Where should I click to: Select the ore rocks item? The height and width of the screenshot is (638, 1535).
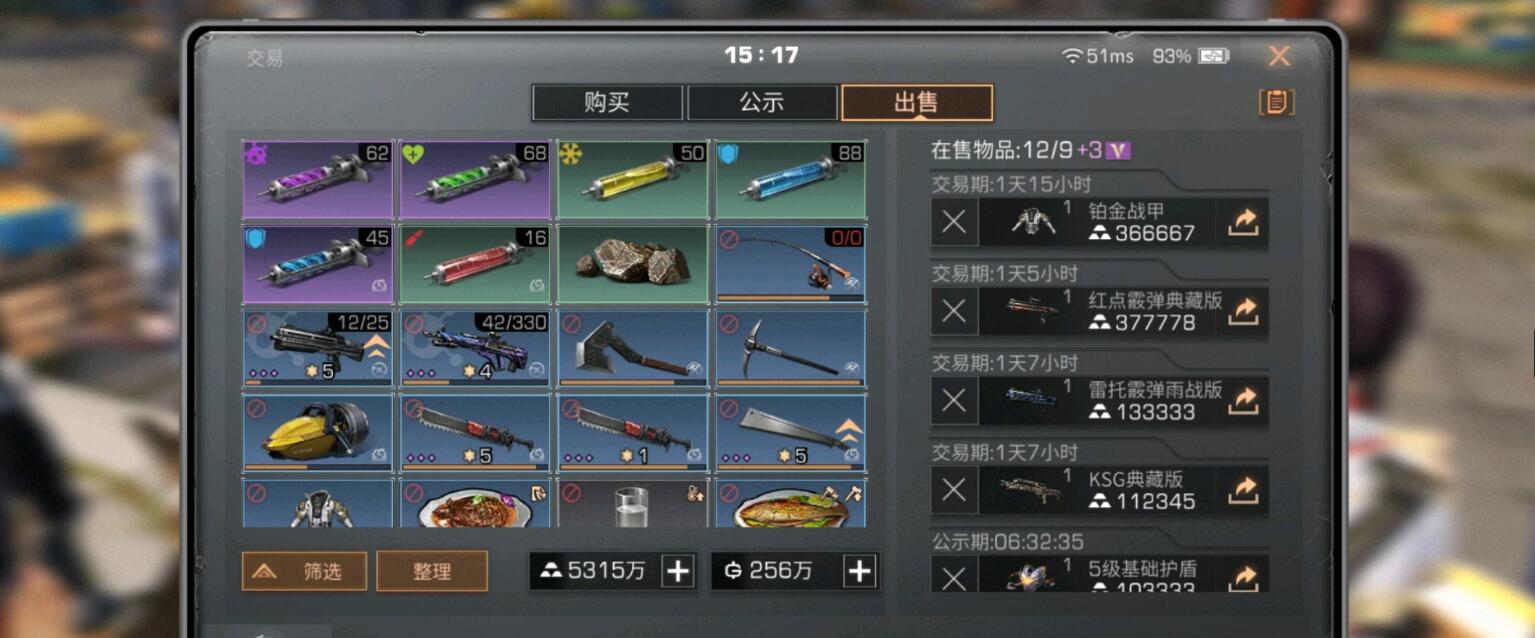point(632,264)
